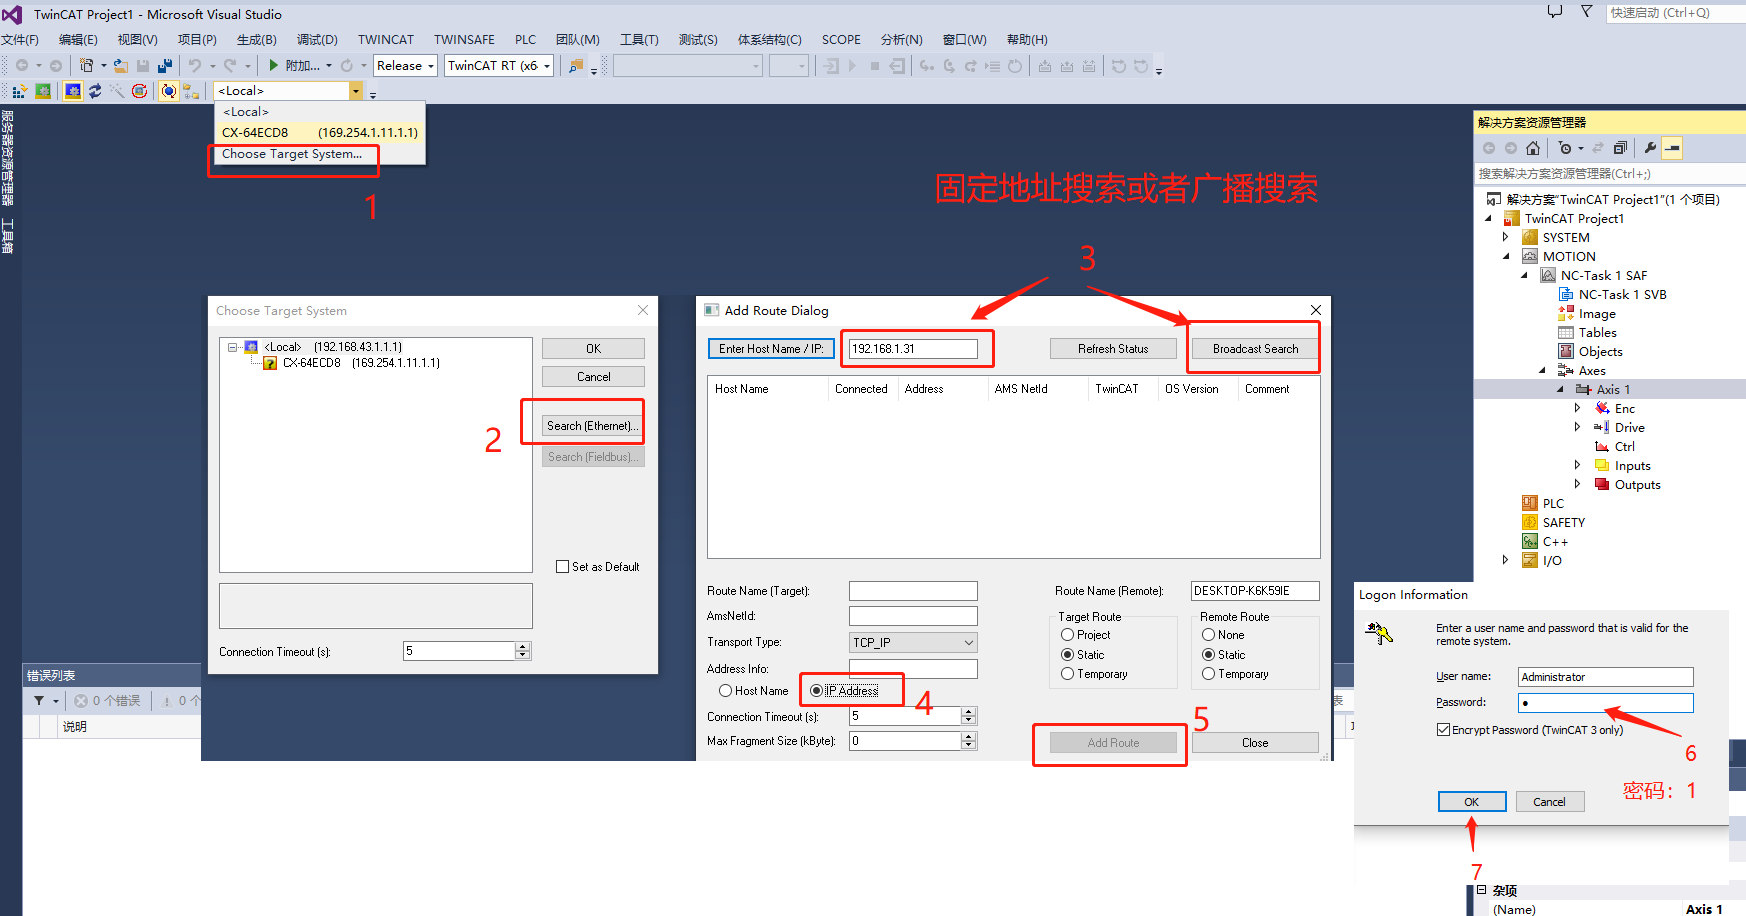This screenshot has width=1746, height=916.
Task: Click the Objects node icon in the tree
Action: pos(1566,352)
